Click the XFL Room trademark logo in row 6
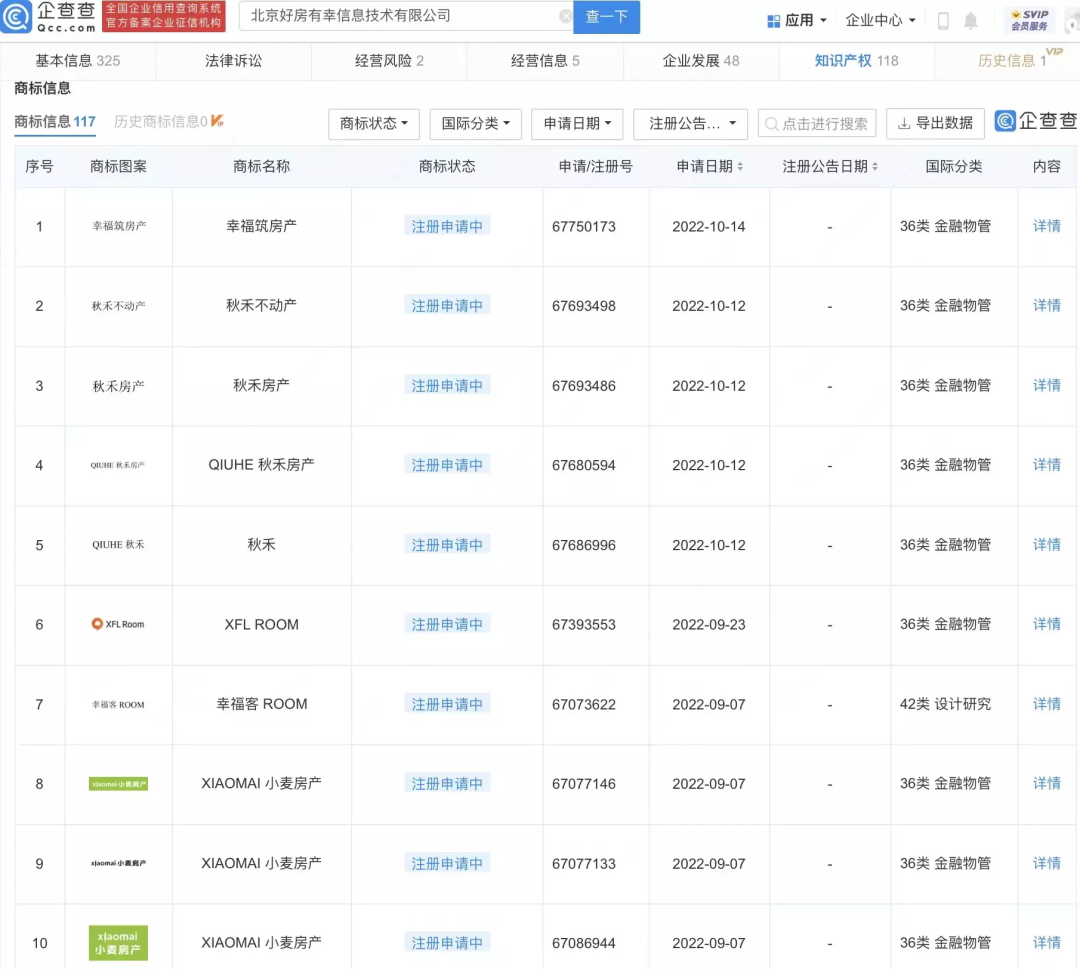Screen dimensions: 1080x969 pos(118,624)
